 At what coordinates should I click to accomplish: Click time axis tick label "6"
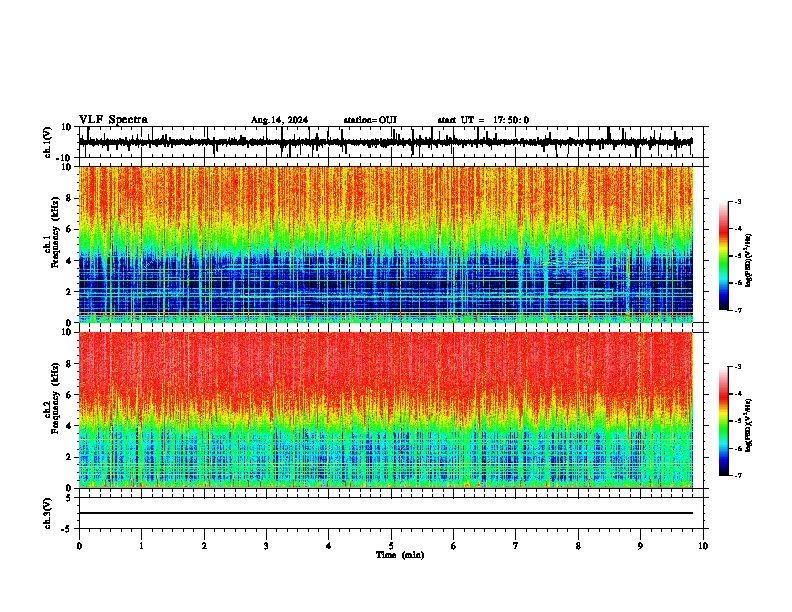tap(454, 546)
